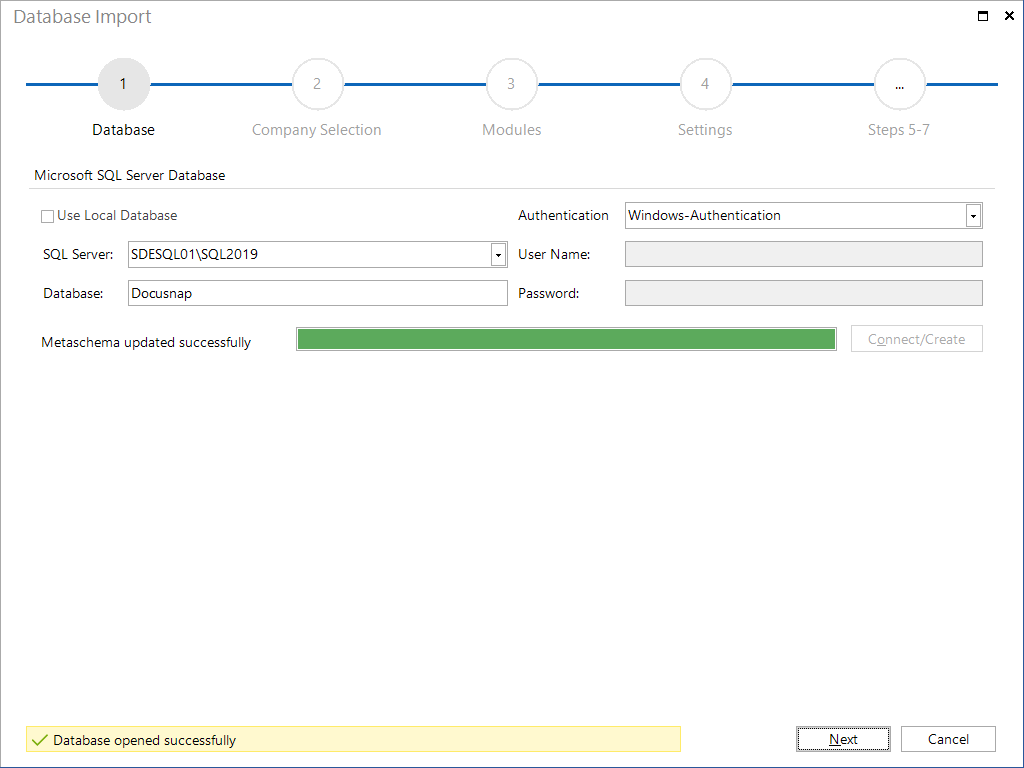Click the Connect/Create button
Screen dimensions: 1024x768
(916, 339)
